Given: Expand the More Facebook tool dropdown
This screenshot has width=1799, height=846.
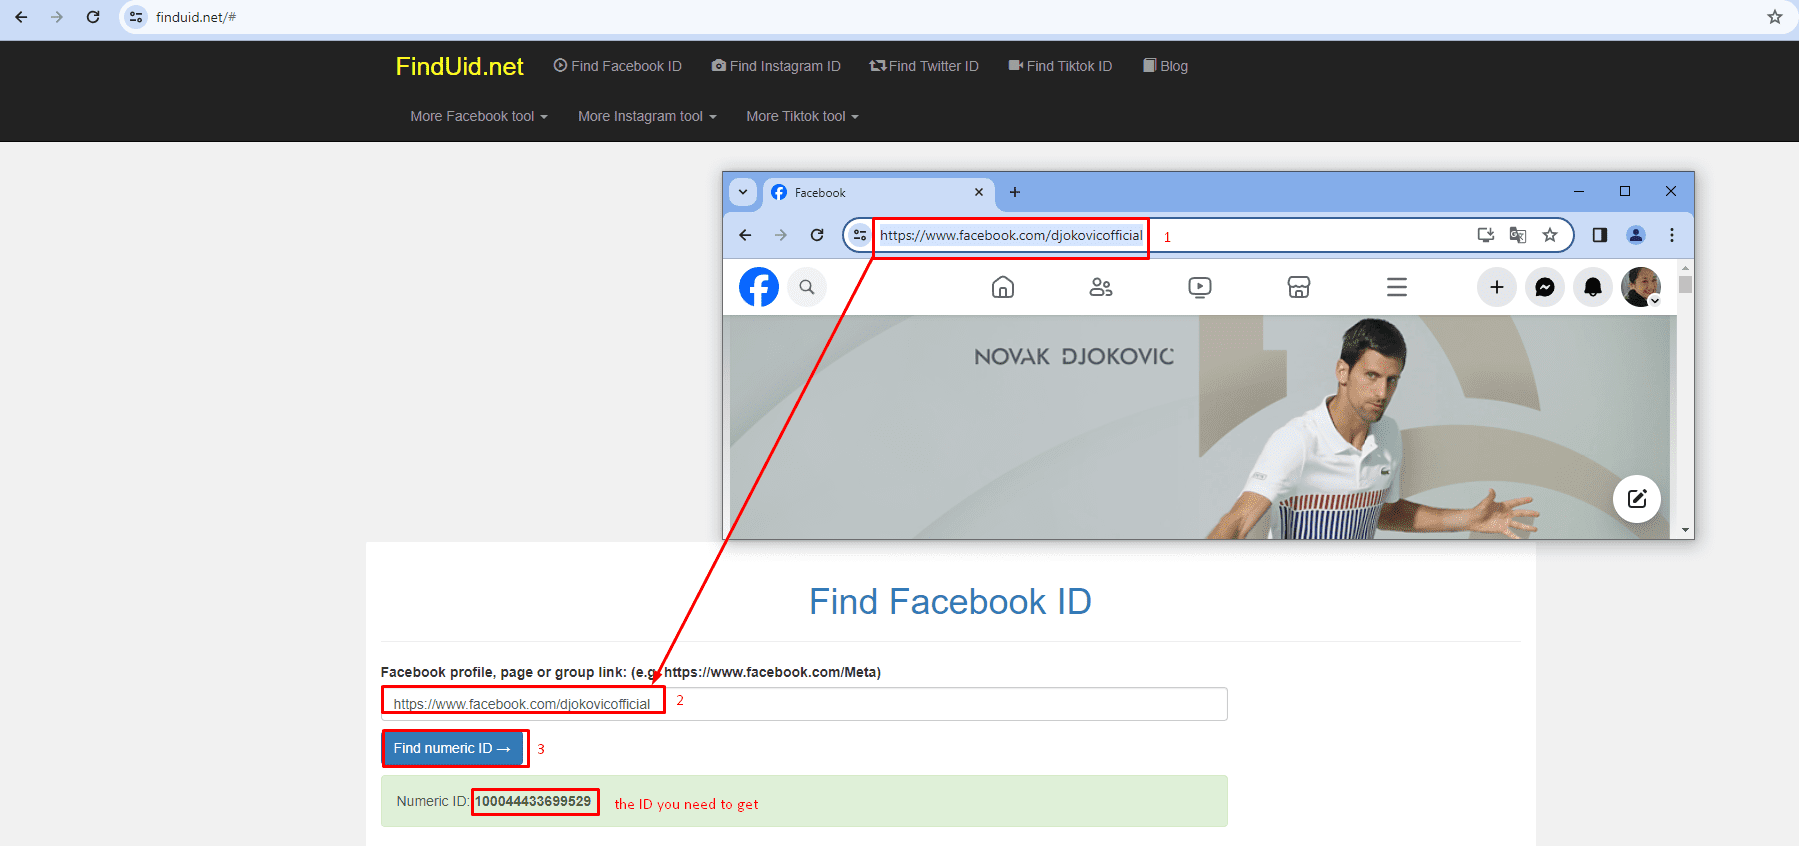Looking at the screenshot, I should [479, 116].
